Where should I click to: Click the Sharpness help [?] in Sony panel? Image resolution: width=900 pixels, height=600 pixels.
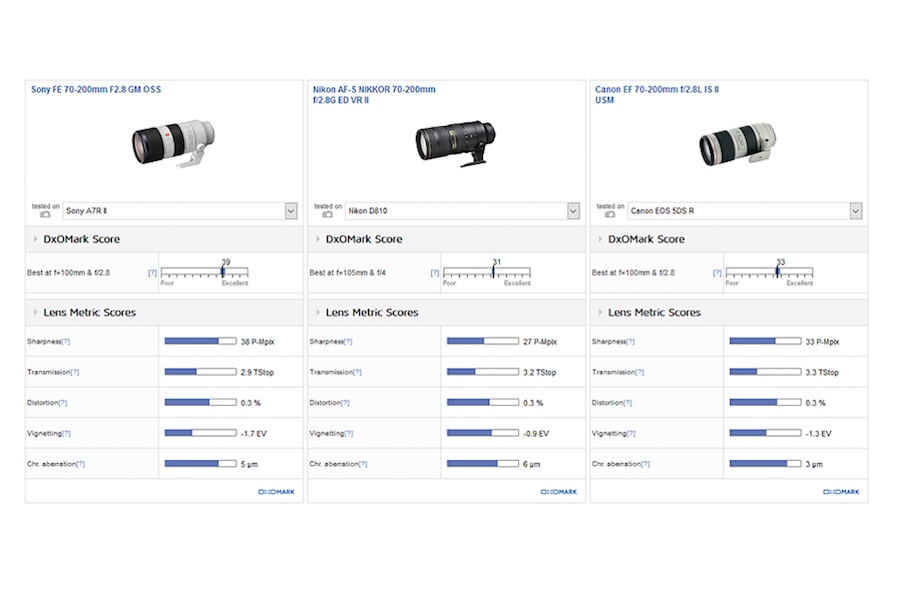pos(66,342)
